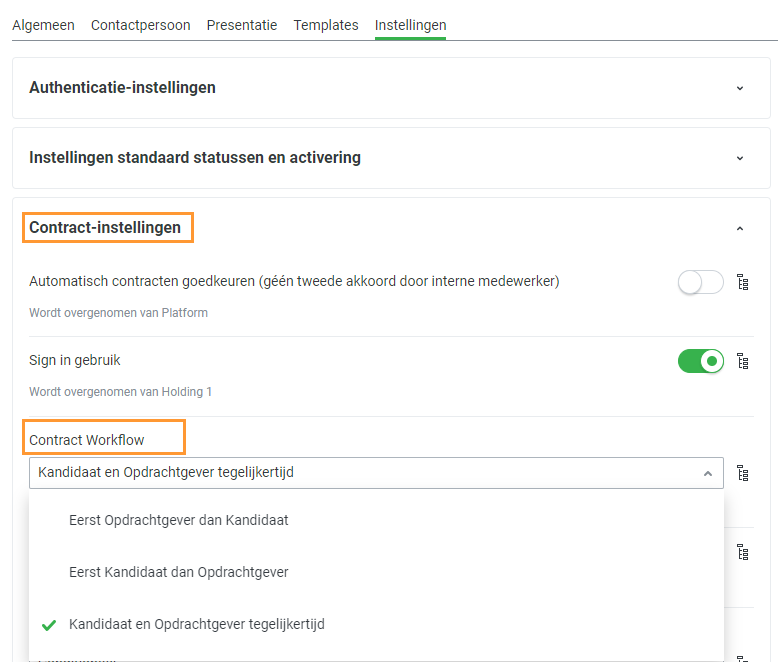778x662 pixels.
Task: Open the Contactpersoon tab
Action: pos(140,25)
